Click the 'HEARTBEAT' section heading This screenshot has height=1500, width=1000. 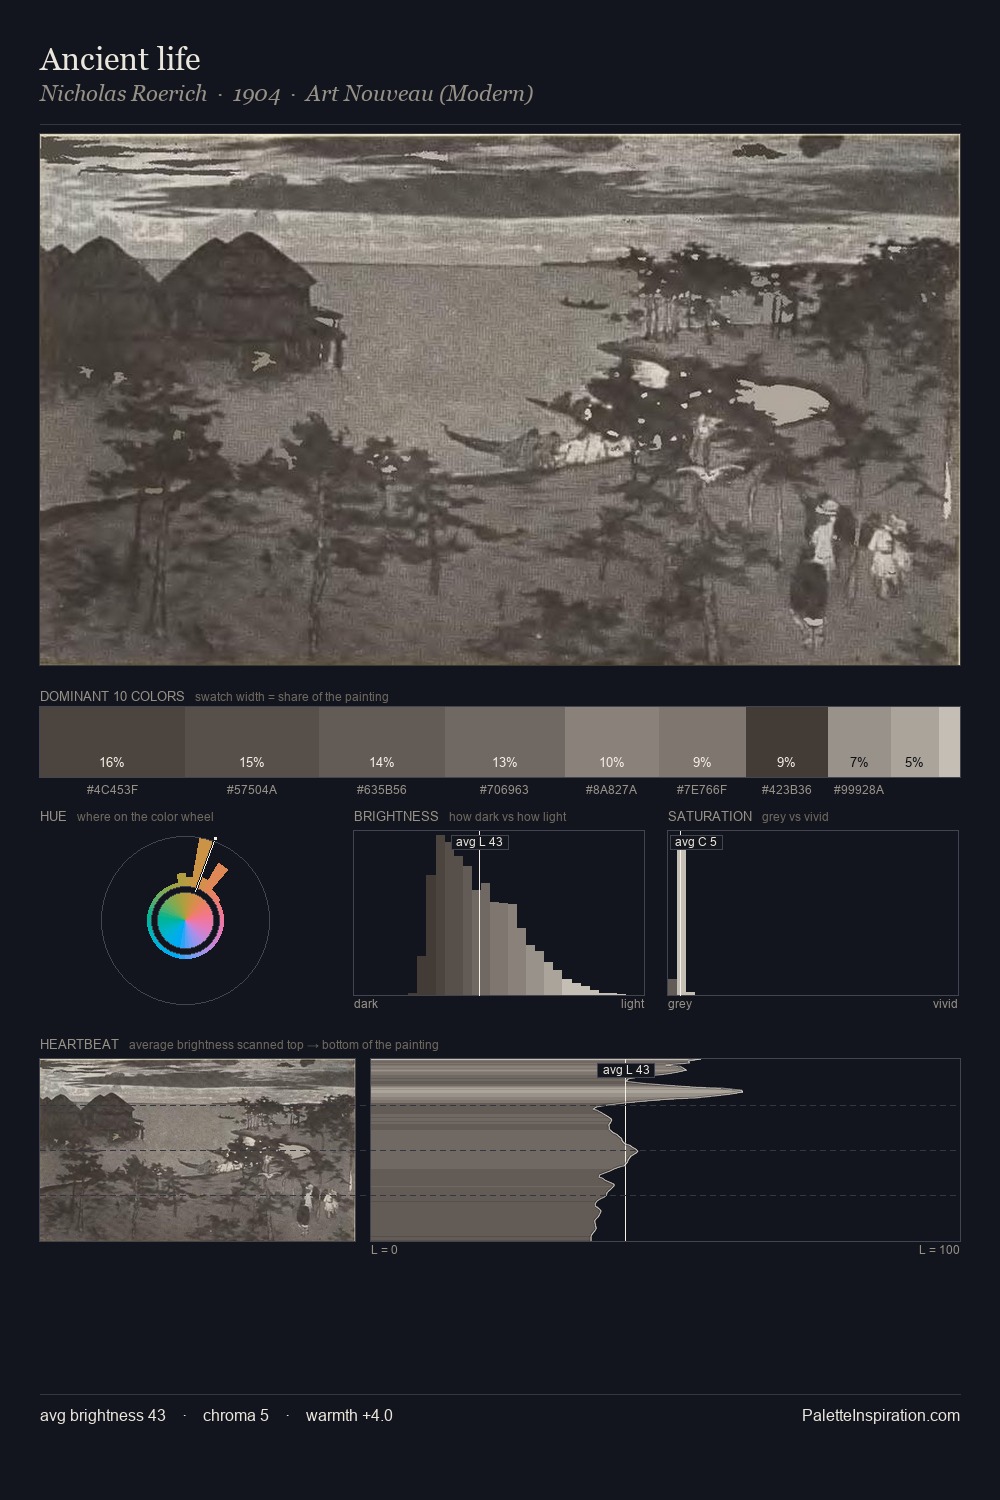pyautogui.click(x=79, y=1044)
